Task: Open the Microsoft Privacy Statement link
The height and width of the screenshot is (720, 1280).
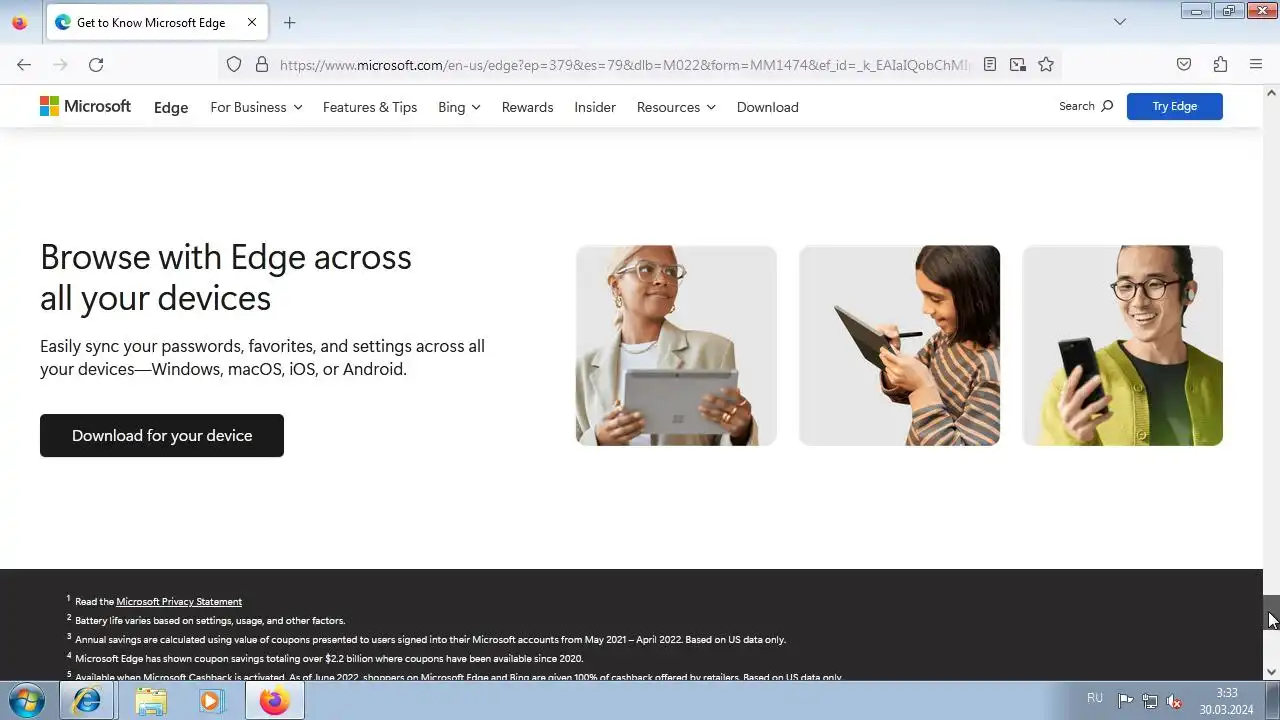Action: pyautogui.click(x=179, y=601)
